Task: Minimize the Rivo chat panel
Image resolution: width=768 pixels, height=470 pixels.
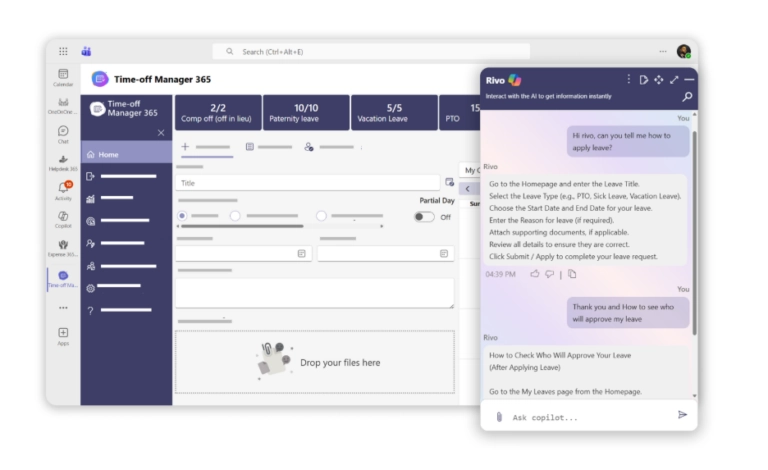Action: pos(689,80)
